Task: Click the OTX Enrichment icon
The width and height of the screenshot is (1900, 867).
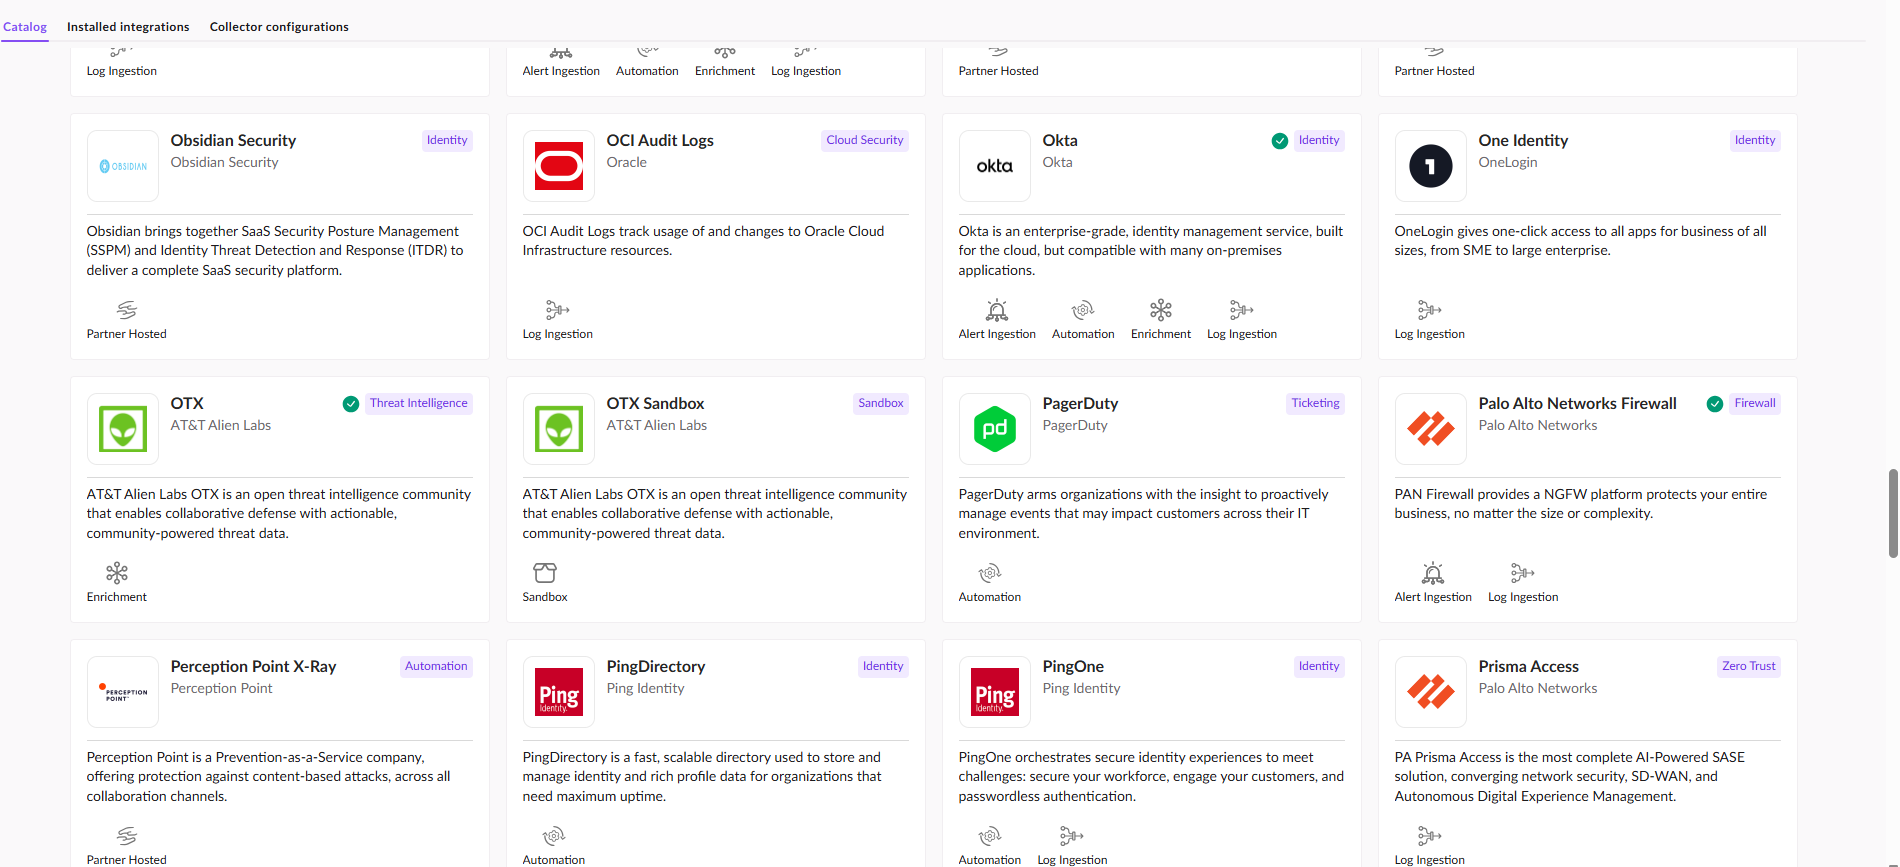Action: click(117, 573)
